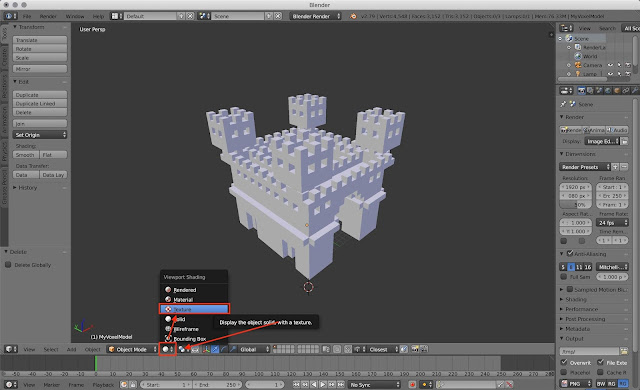Click the output folder browse icon
The height and width of the screenshot is (390, 640).
[624, 351]
